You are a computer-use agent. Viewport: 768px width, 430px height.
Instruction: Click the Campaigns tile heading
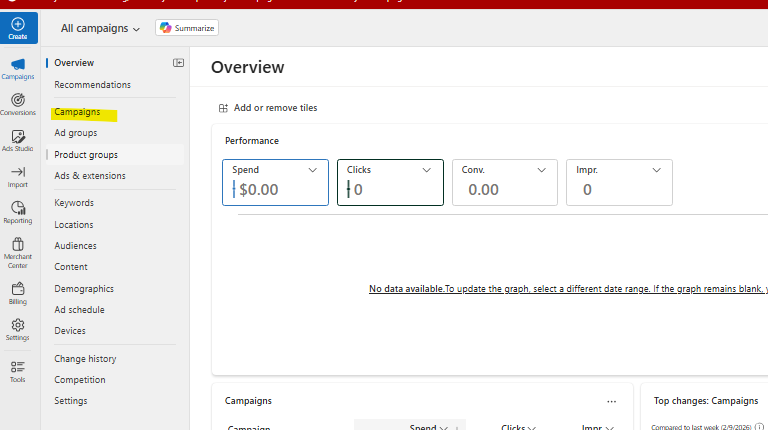click(x=248, y=401)
